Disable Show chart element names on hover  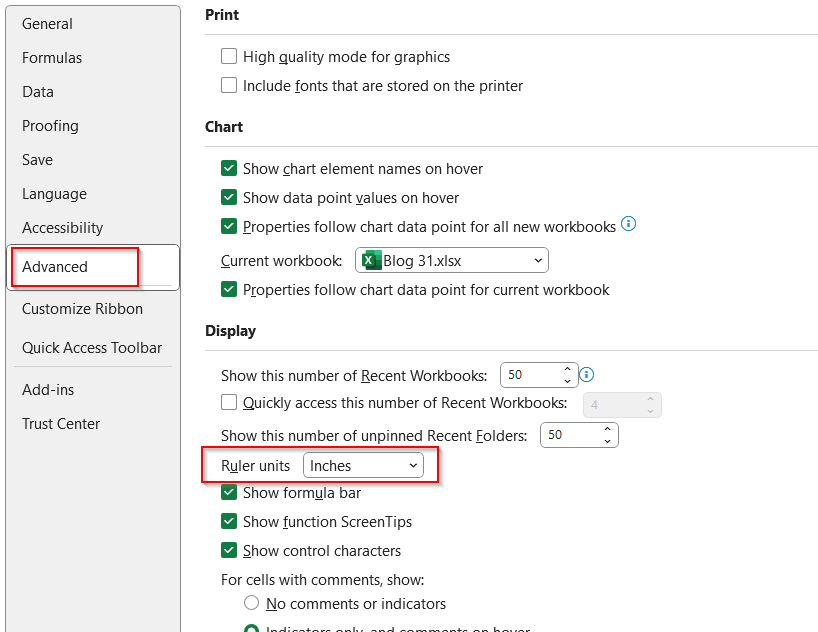pos(228,169)
